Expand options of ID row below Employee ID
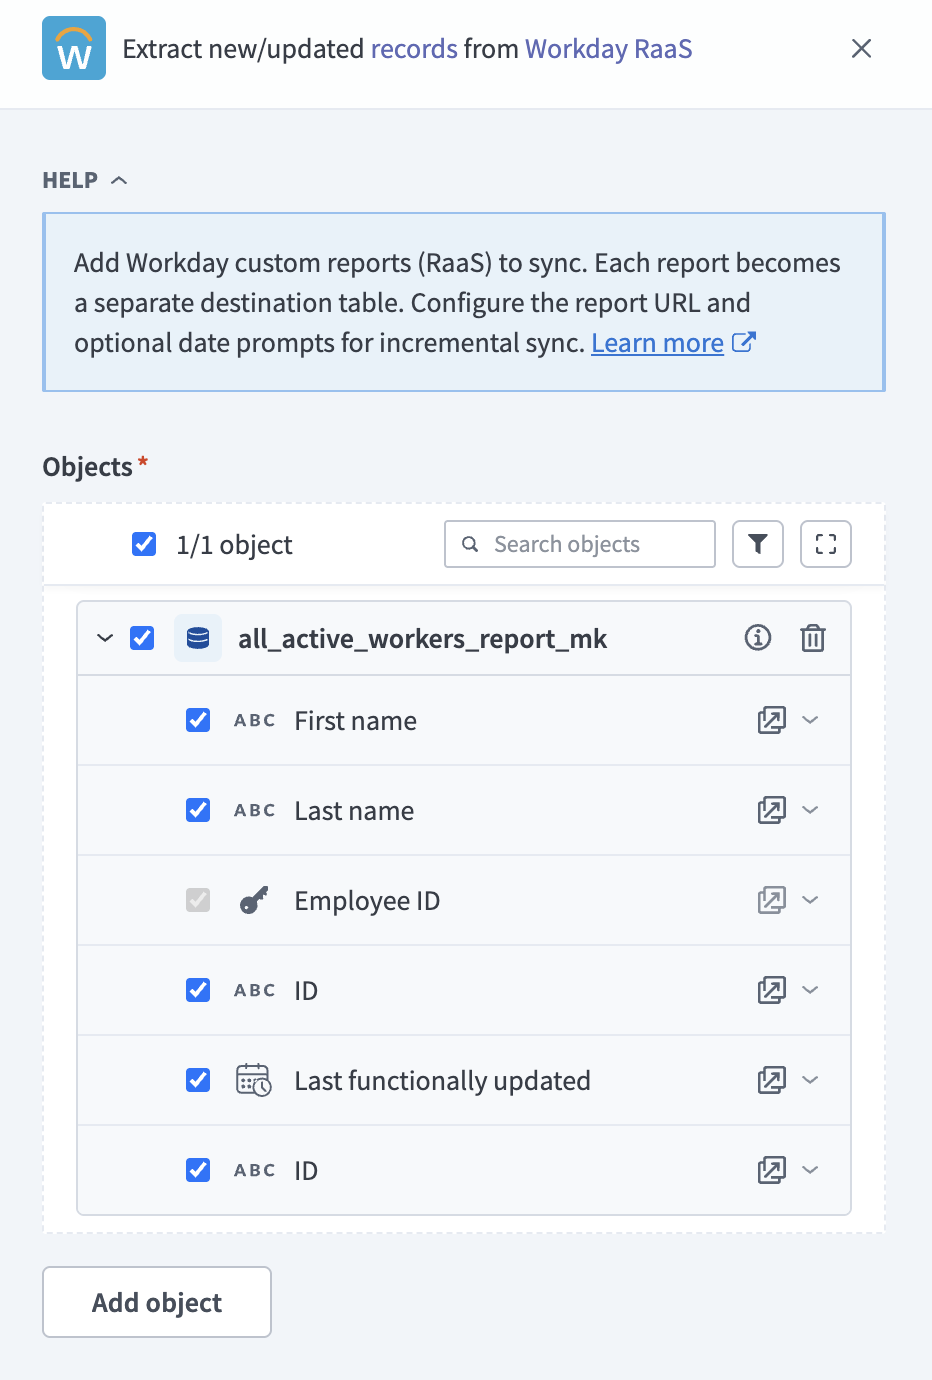932x1380 pixels. tap(811, 990)
